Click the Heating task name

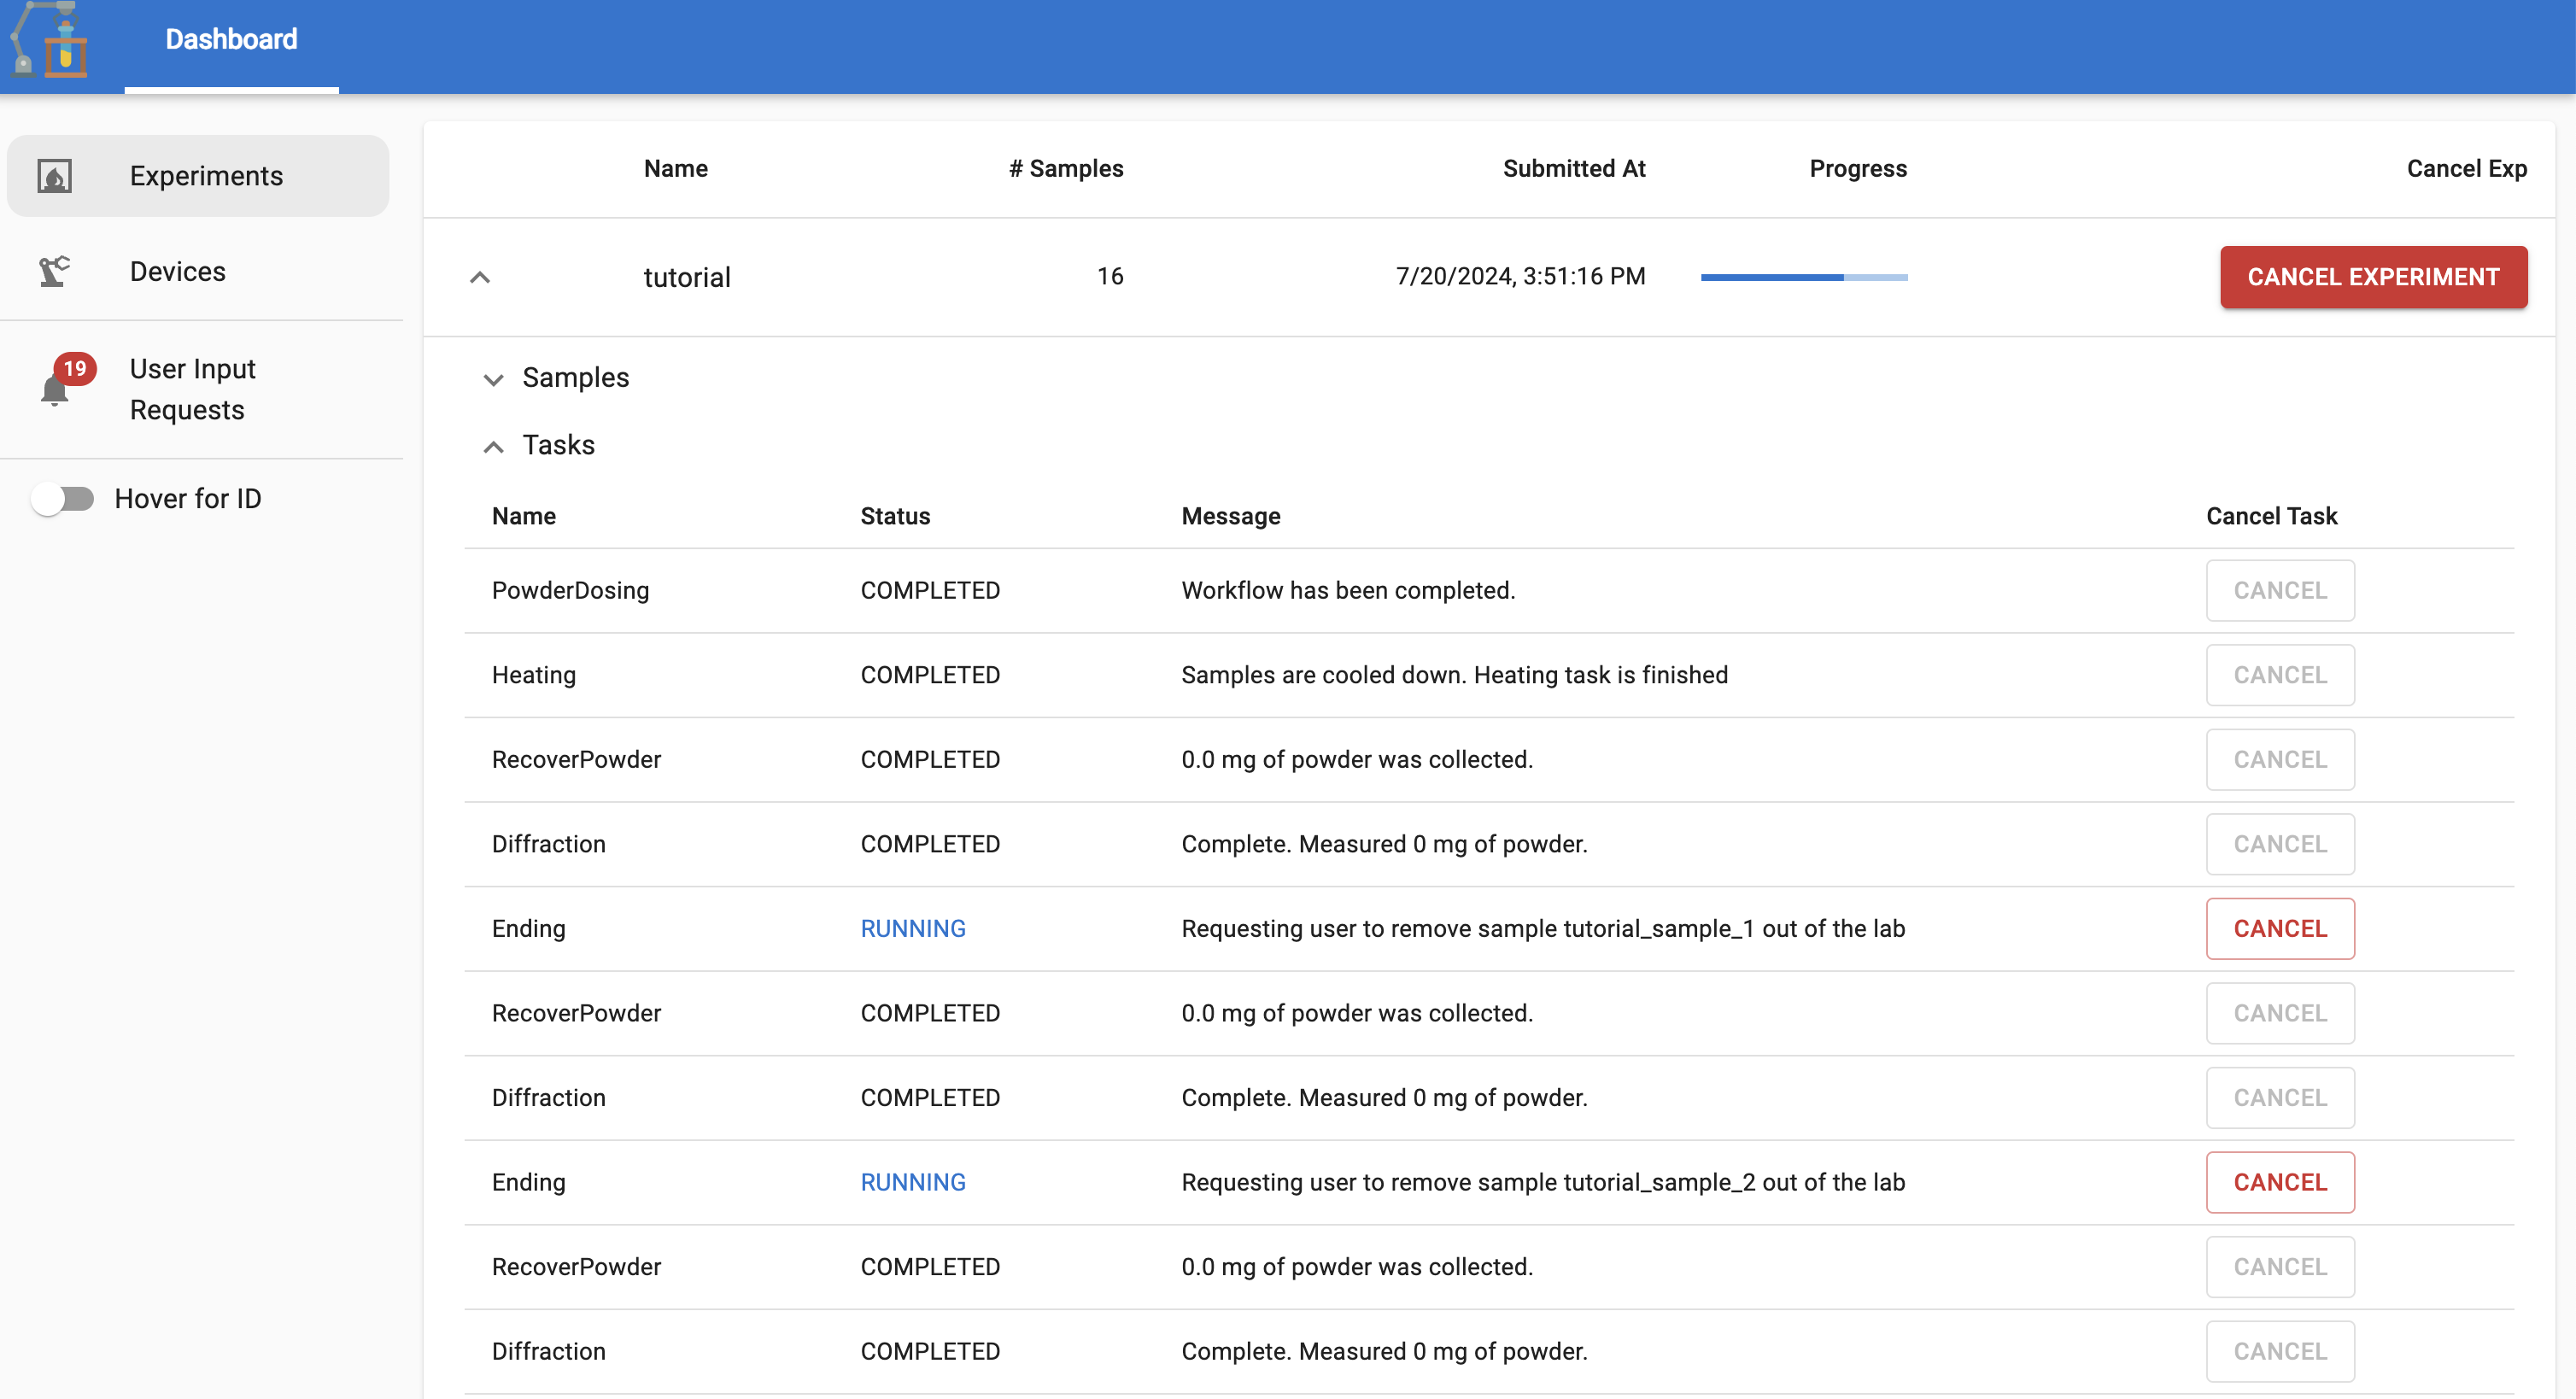click(534, 675)
